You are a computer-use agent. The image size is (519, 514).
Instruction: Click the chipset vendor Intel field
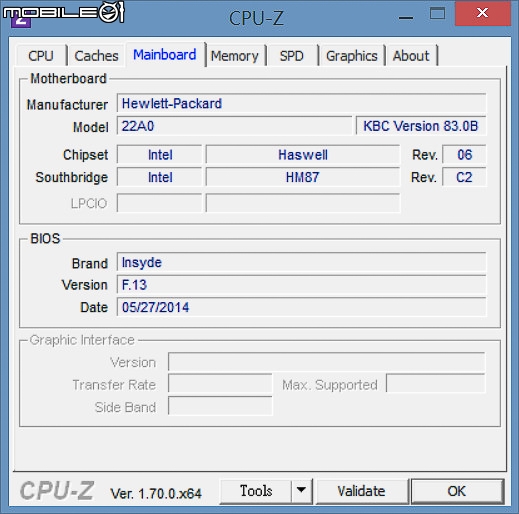coord(160,155)
